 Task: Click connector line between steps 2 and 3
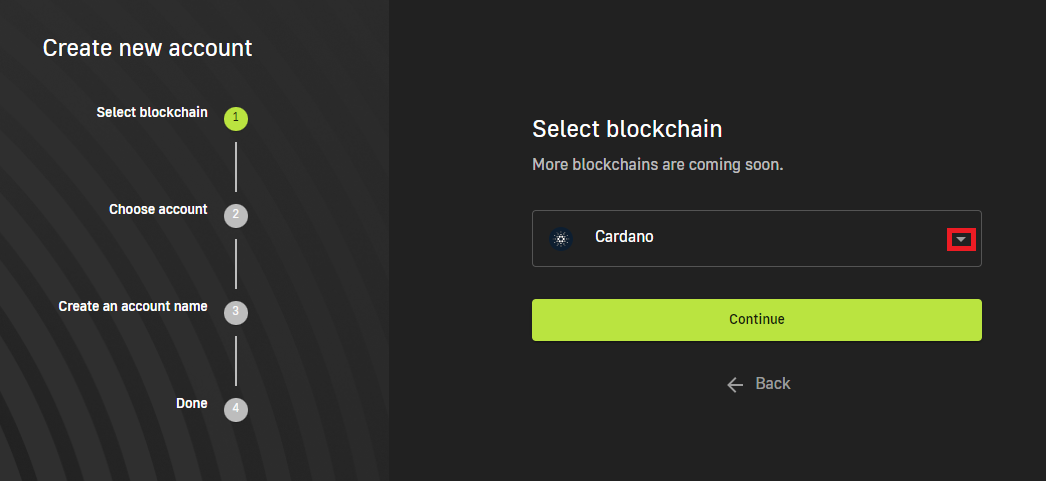tap(236, 263)
